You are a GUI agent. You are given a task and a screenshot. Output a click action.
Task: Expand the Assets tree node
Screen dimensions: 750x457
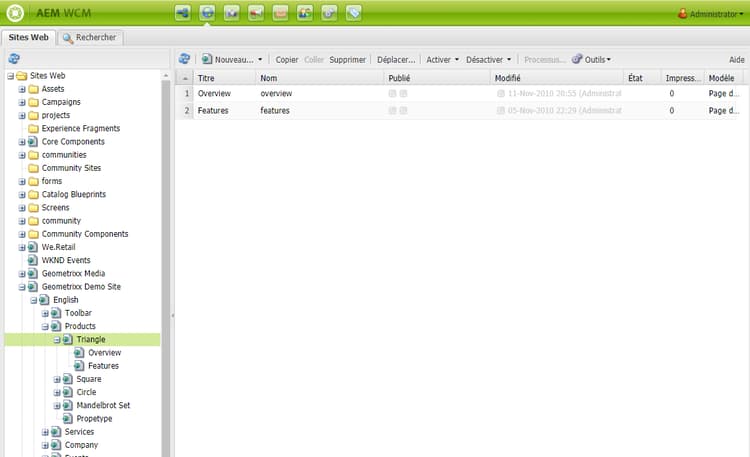(22, 89)
